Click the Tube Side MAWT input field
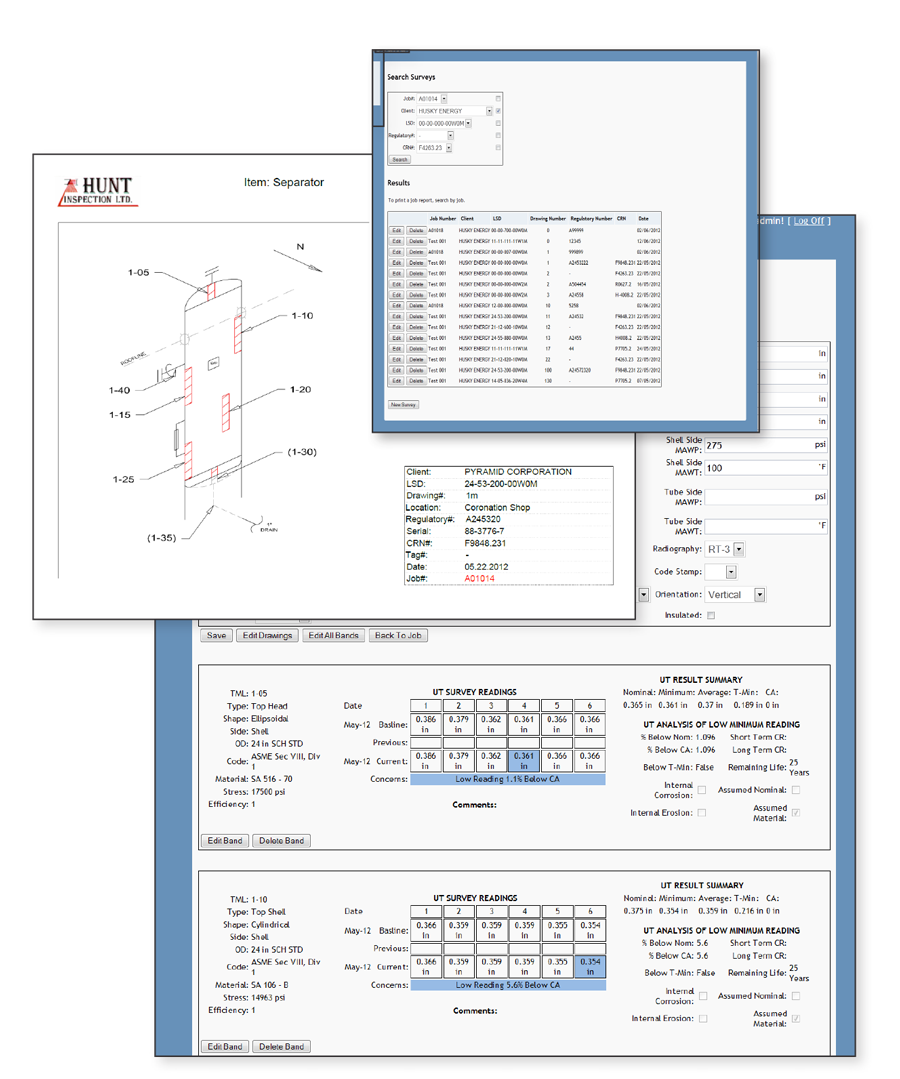 coord(765,526)
